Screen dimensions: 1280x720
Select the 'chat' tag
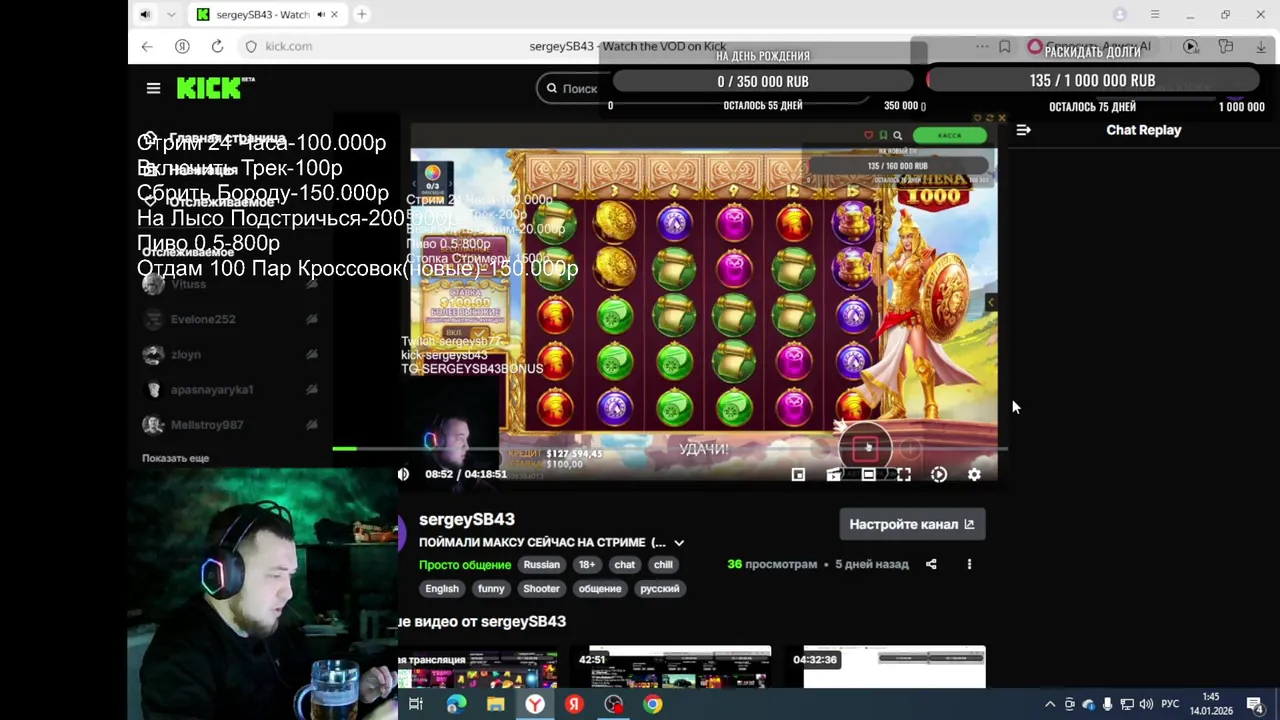coord(625,564)
